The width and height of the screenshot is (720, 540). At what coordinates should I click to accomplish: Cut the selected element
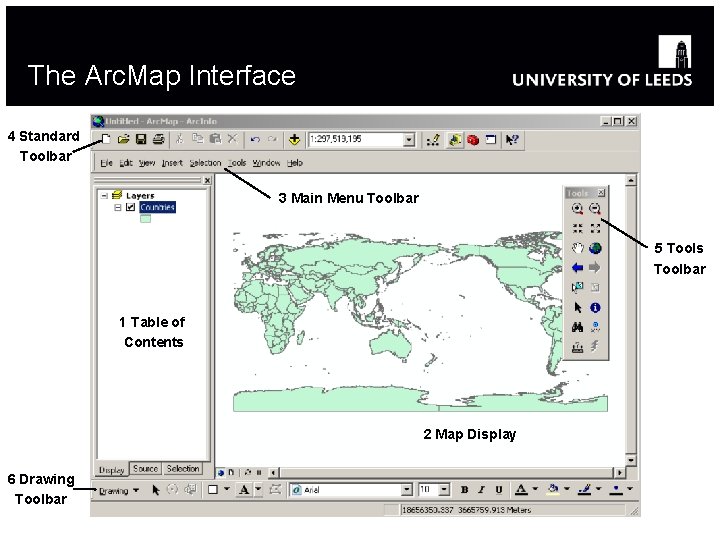tap(180, 139)
